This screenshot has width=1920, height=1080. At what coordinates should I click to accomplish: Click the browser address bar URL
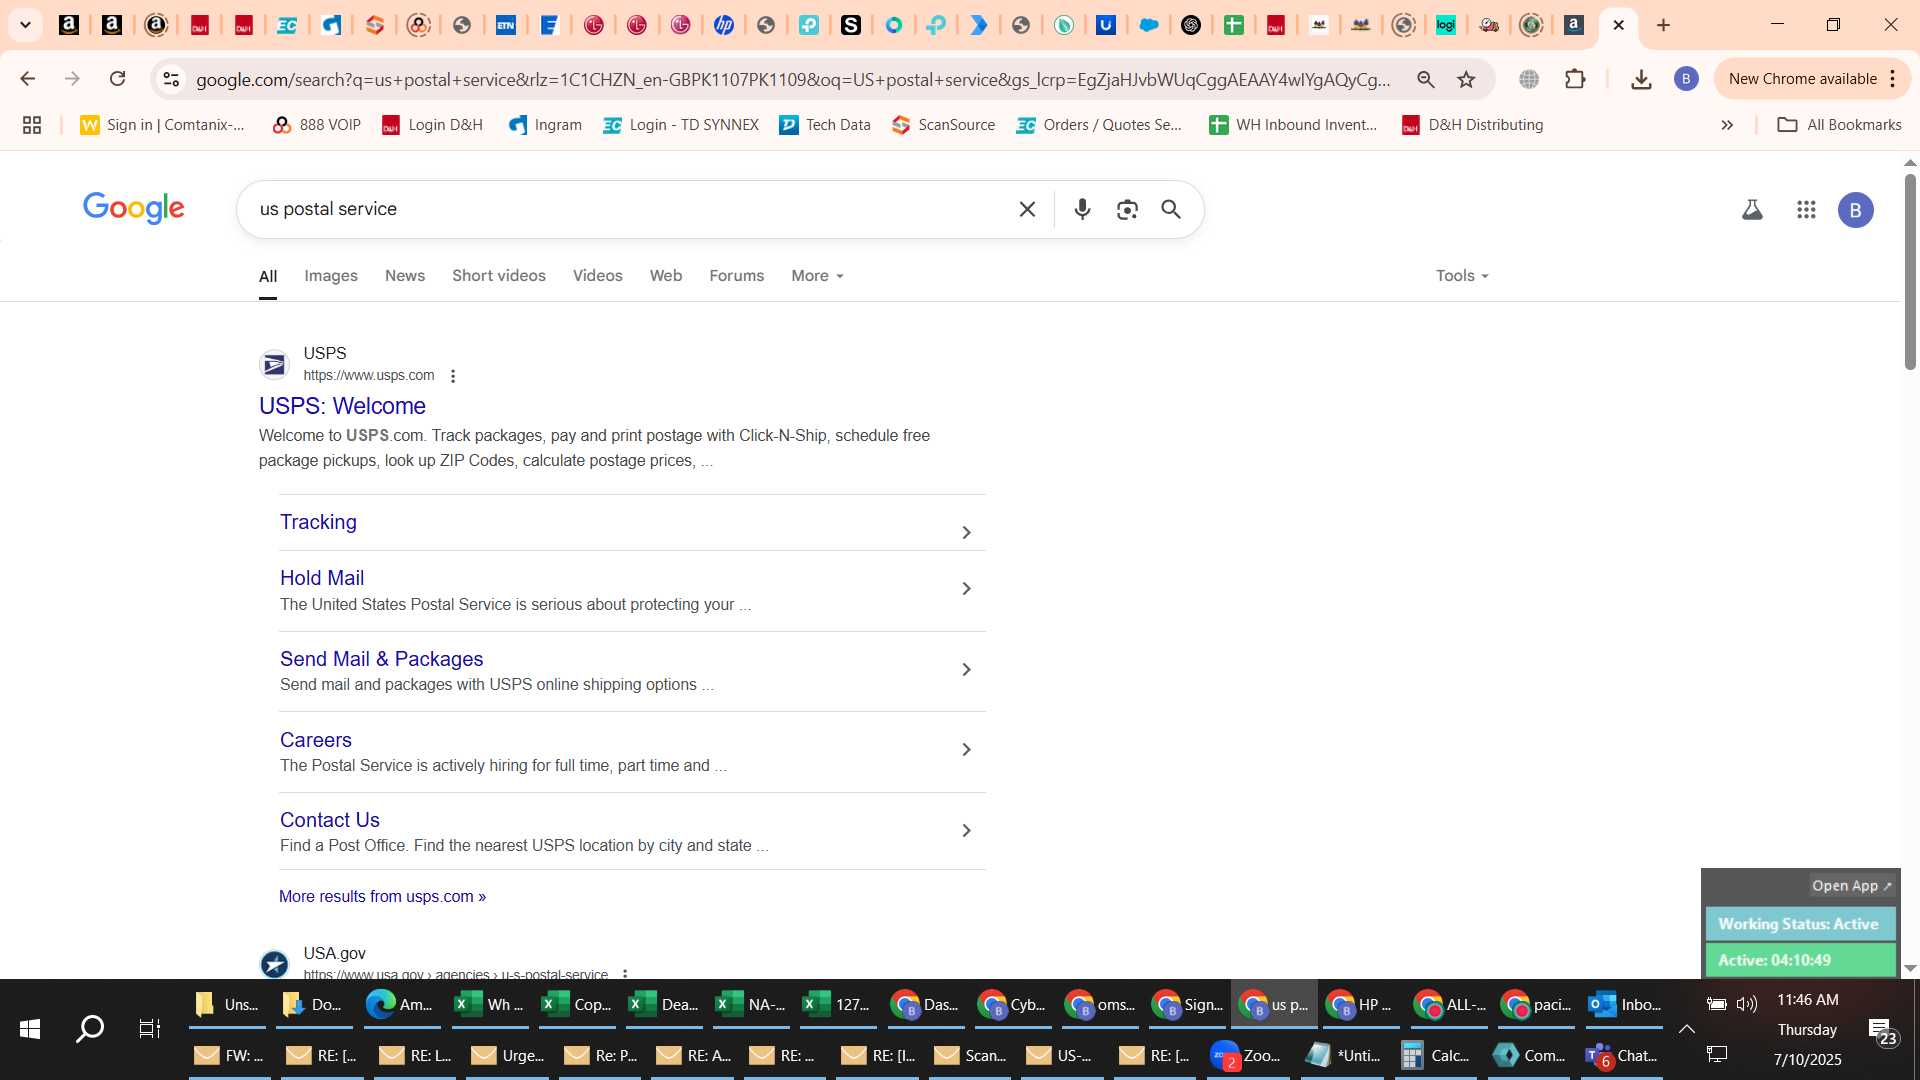pyautogui.click(x=792, y=79)
